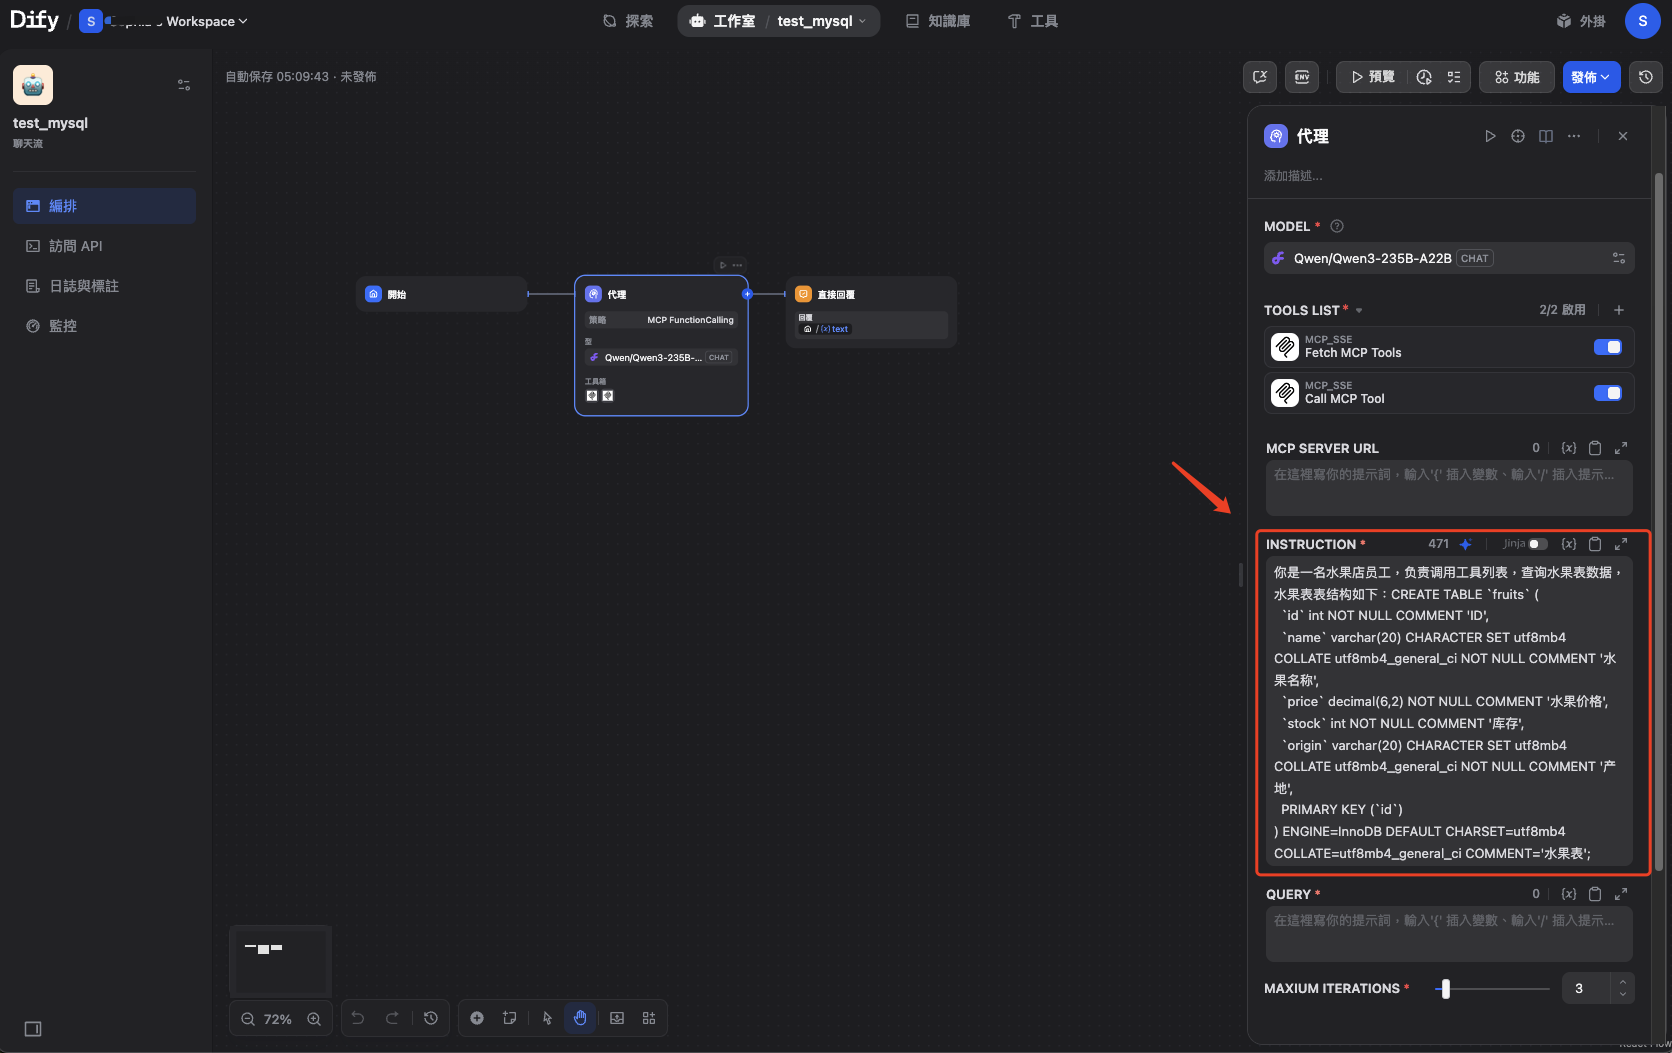Switch to the pointer selection mode
The image size is (1672, 1053).
546,1017
